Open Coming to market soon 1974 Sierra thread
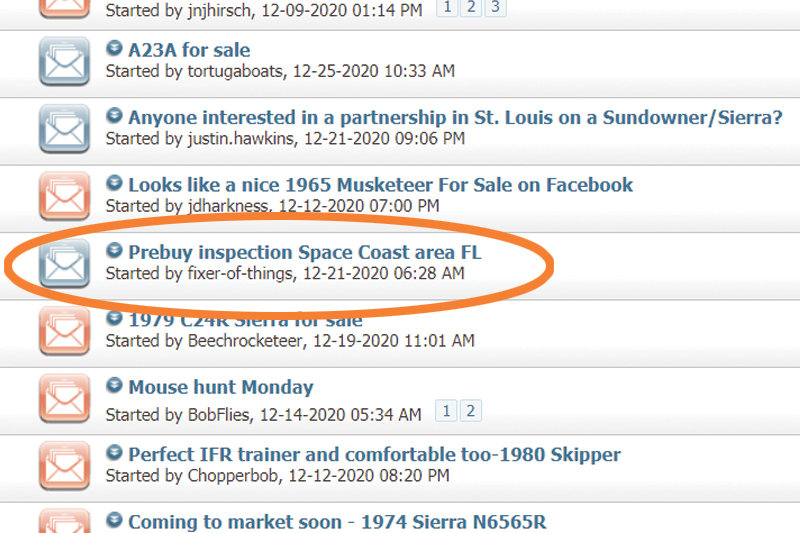800x533 pixels. [337, 522]
